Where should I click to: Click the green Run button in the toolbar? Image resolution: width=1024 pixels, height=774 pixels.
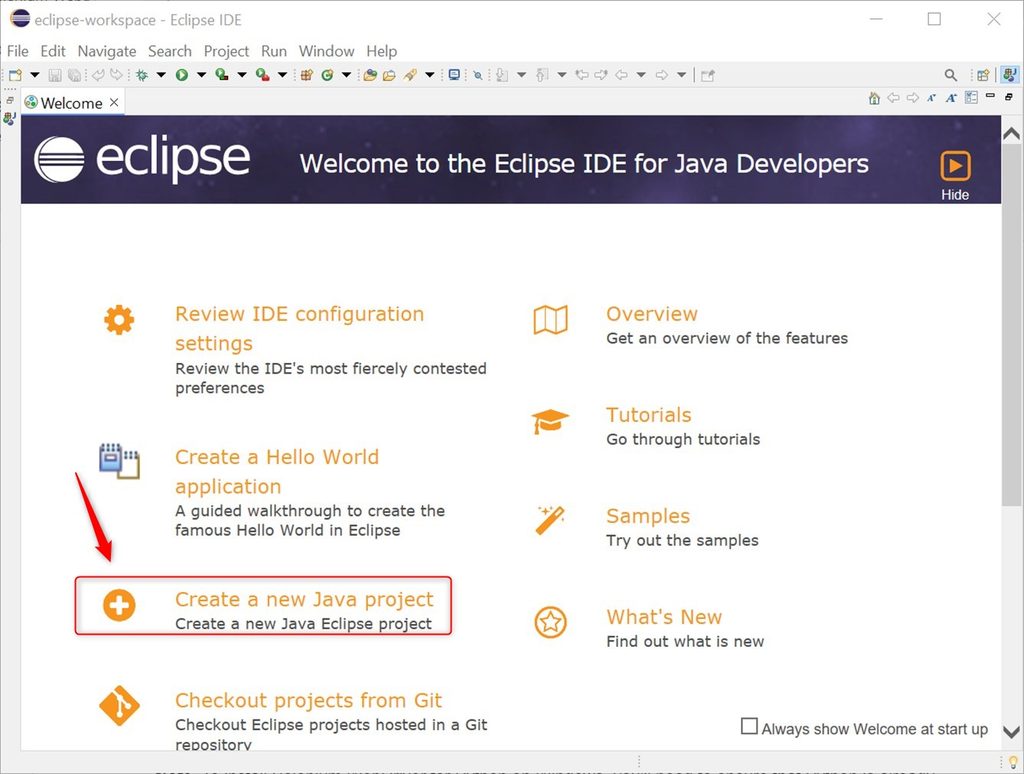182,75
